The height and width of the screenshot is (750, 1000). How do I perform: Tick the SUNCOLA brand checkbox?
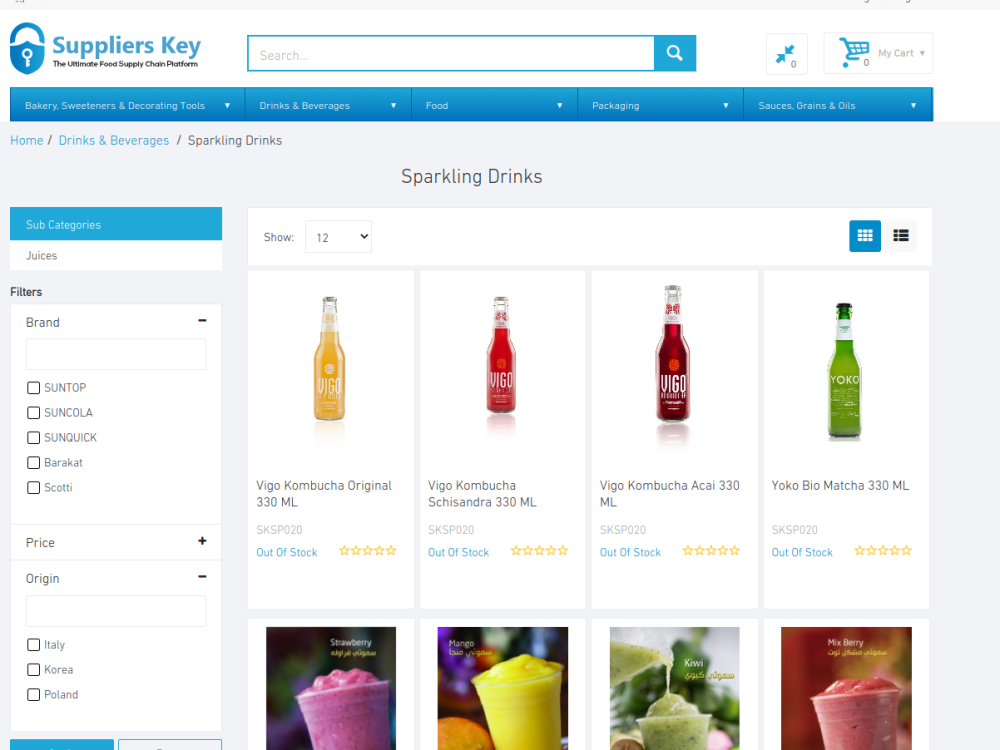(x=34, y=413)
